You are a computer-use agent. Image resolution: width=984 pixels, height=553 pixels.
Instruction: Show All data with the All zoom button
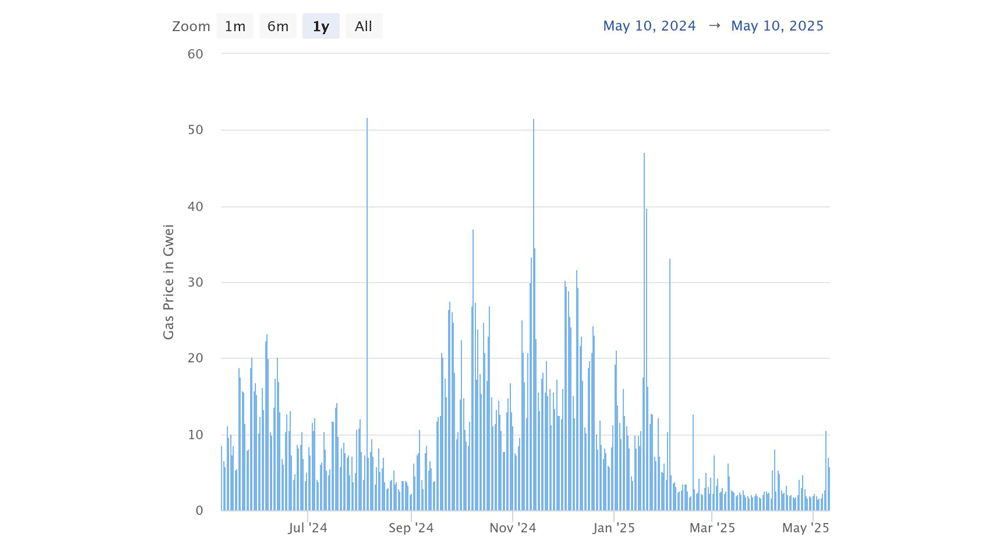click(364, 26)
